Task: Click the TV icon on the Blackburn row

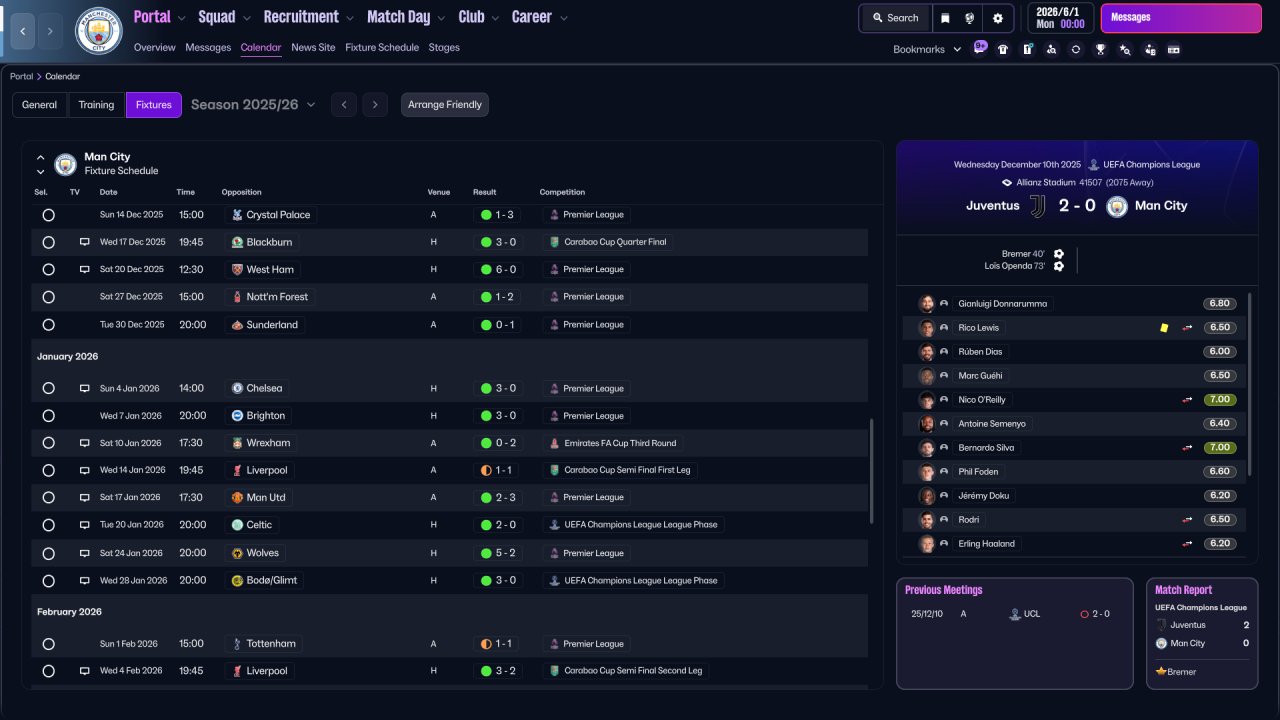Action: pyautogui.click(x=85, y=242)
